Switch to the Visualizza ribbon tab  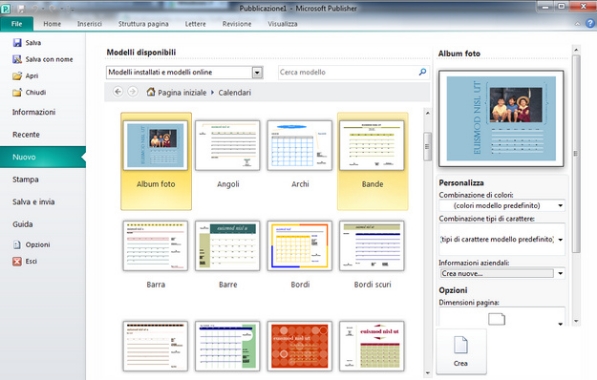[x=282, y=24]
